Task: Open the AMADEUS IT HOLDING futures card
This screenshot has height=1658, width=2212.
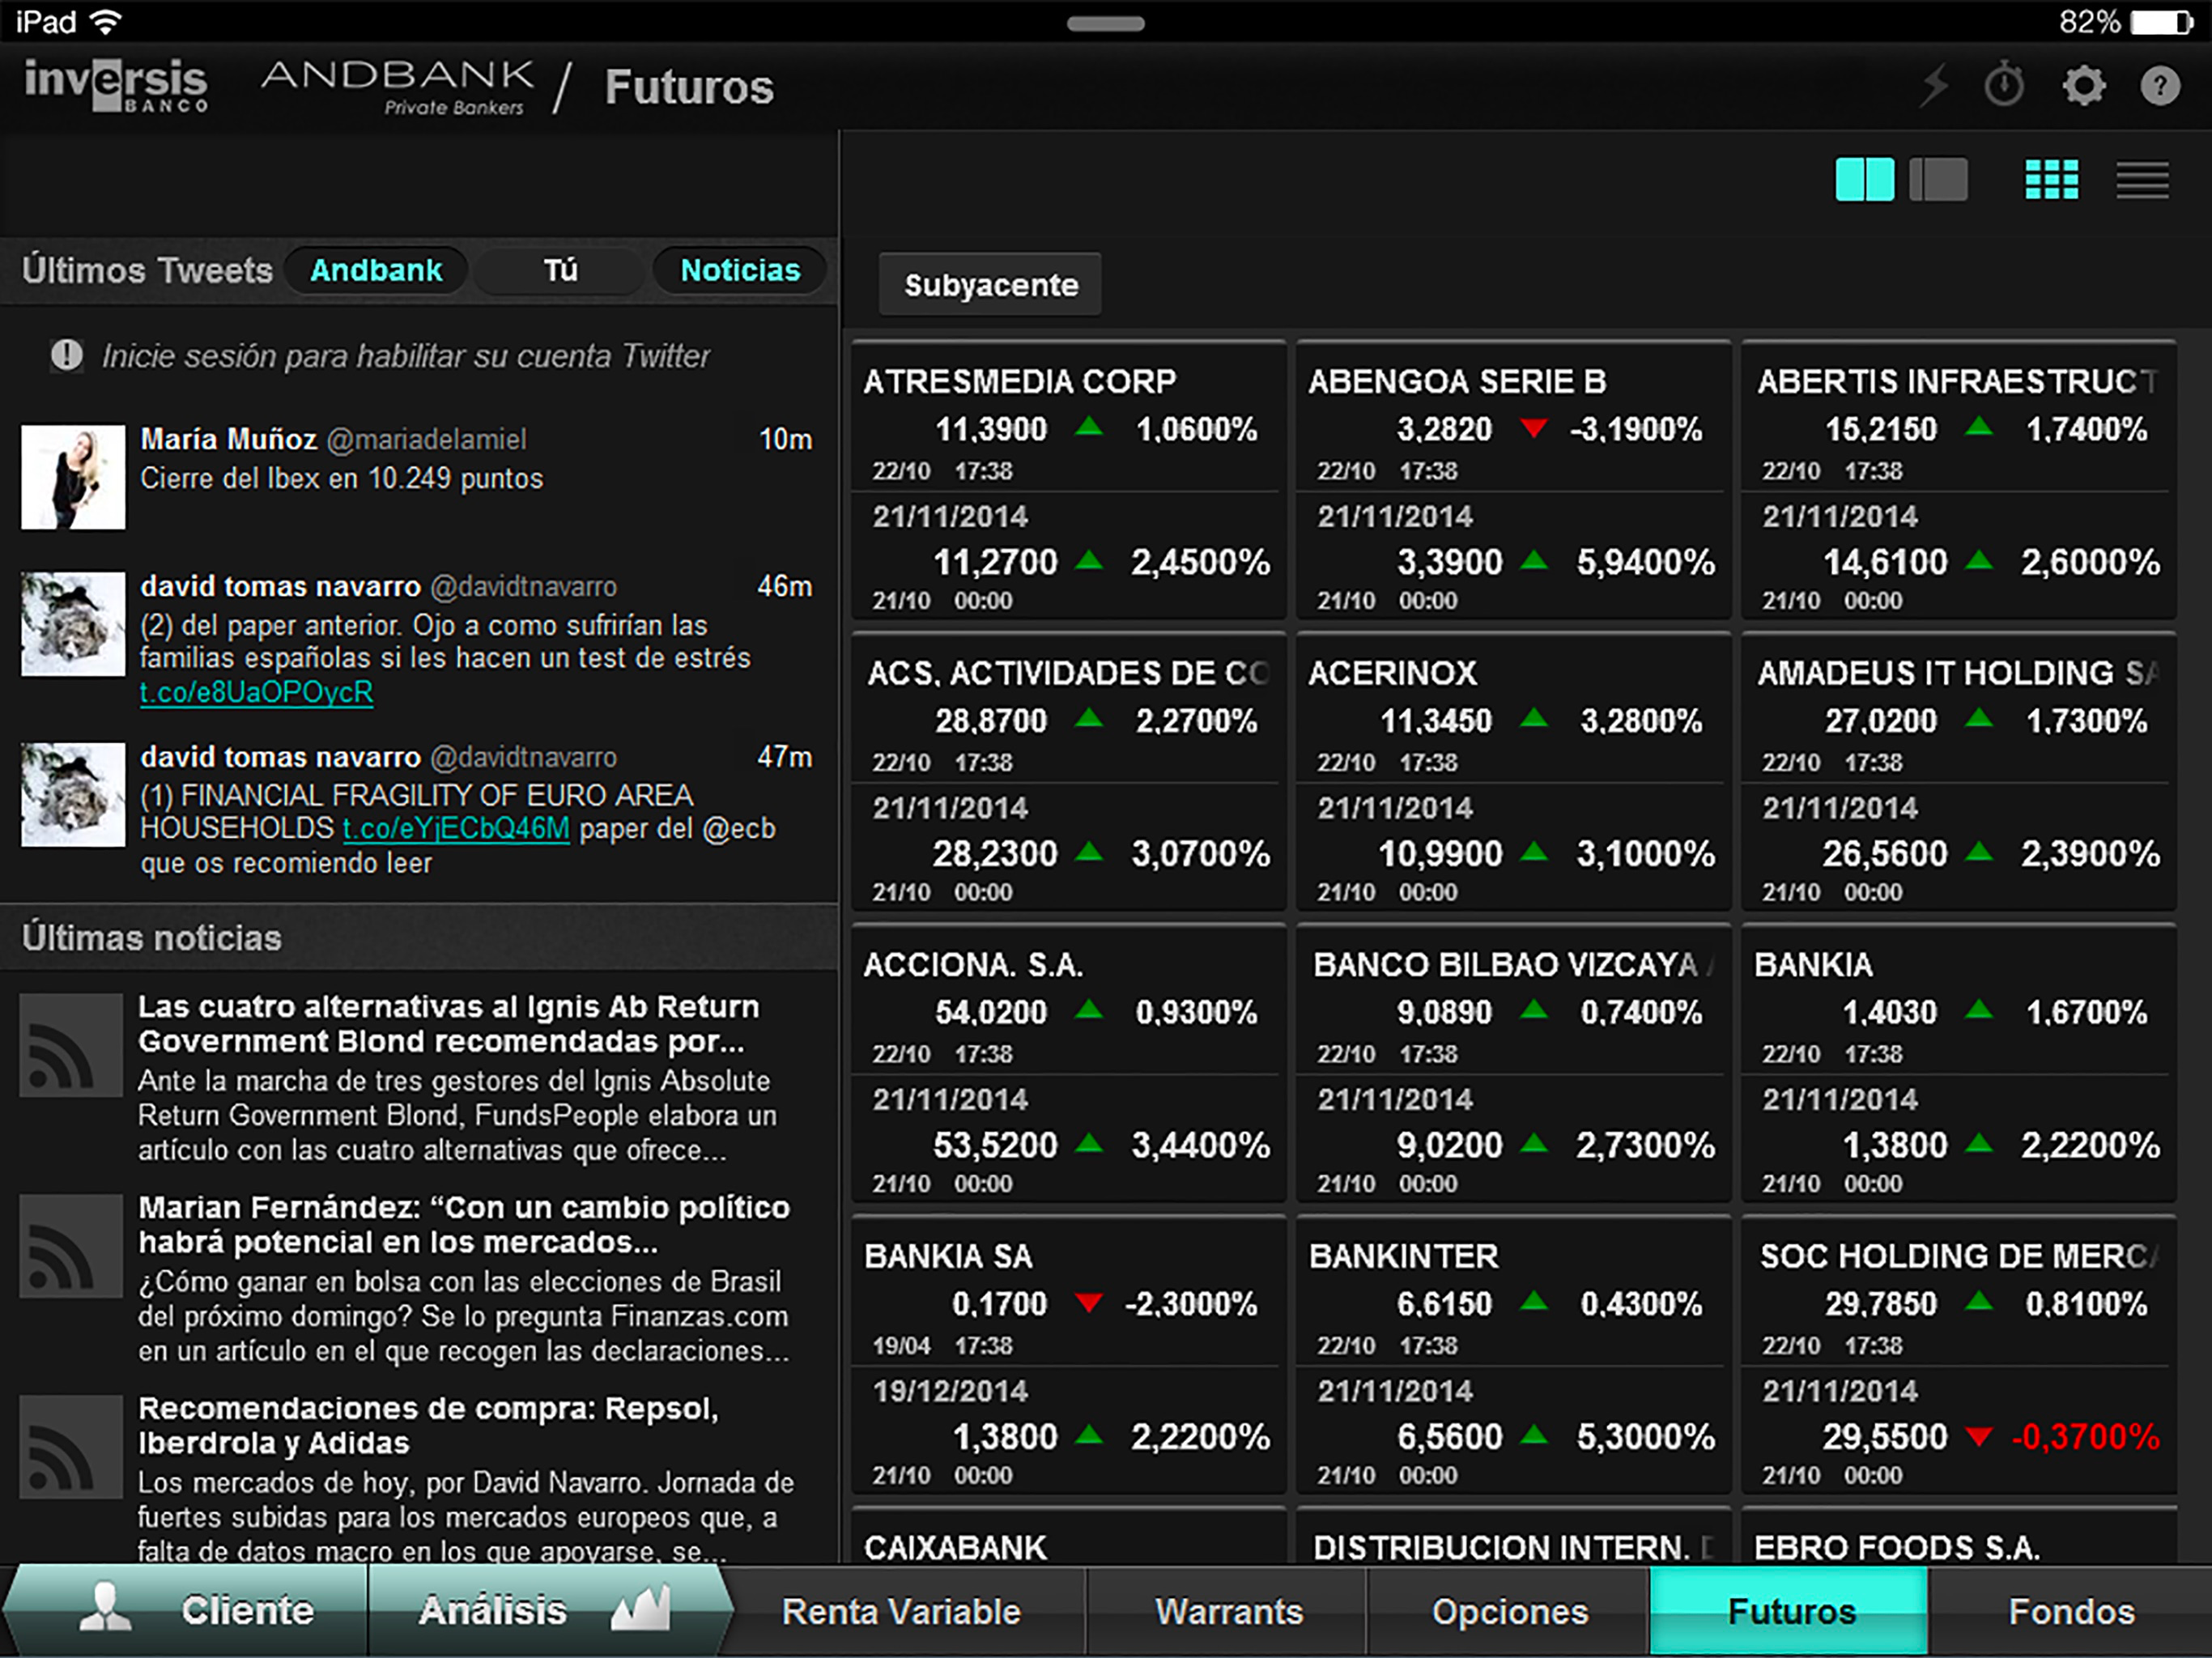Action: 1959,772
